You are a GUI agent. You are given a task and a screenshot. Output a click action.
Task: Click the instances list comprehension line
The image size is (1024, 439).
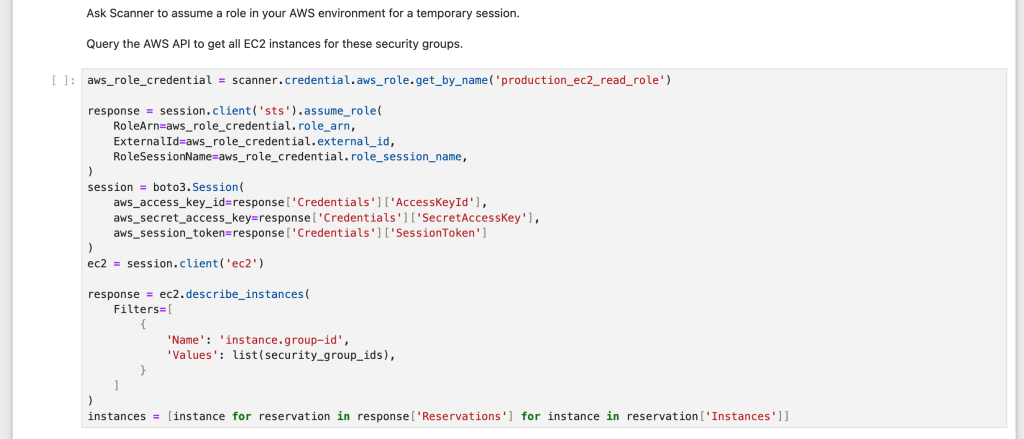click(x=439, y=416)
